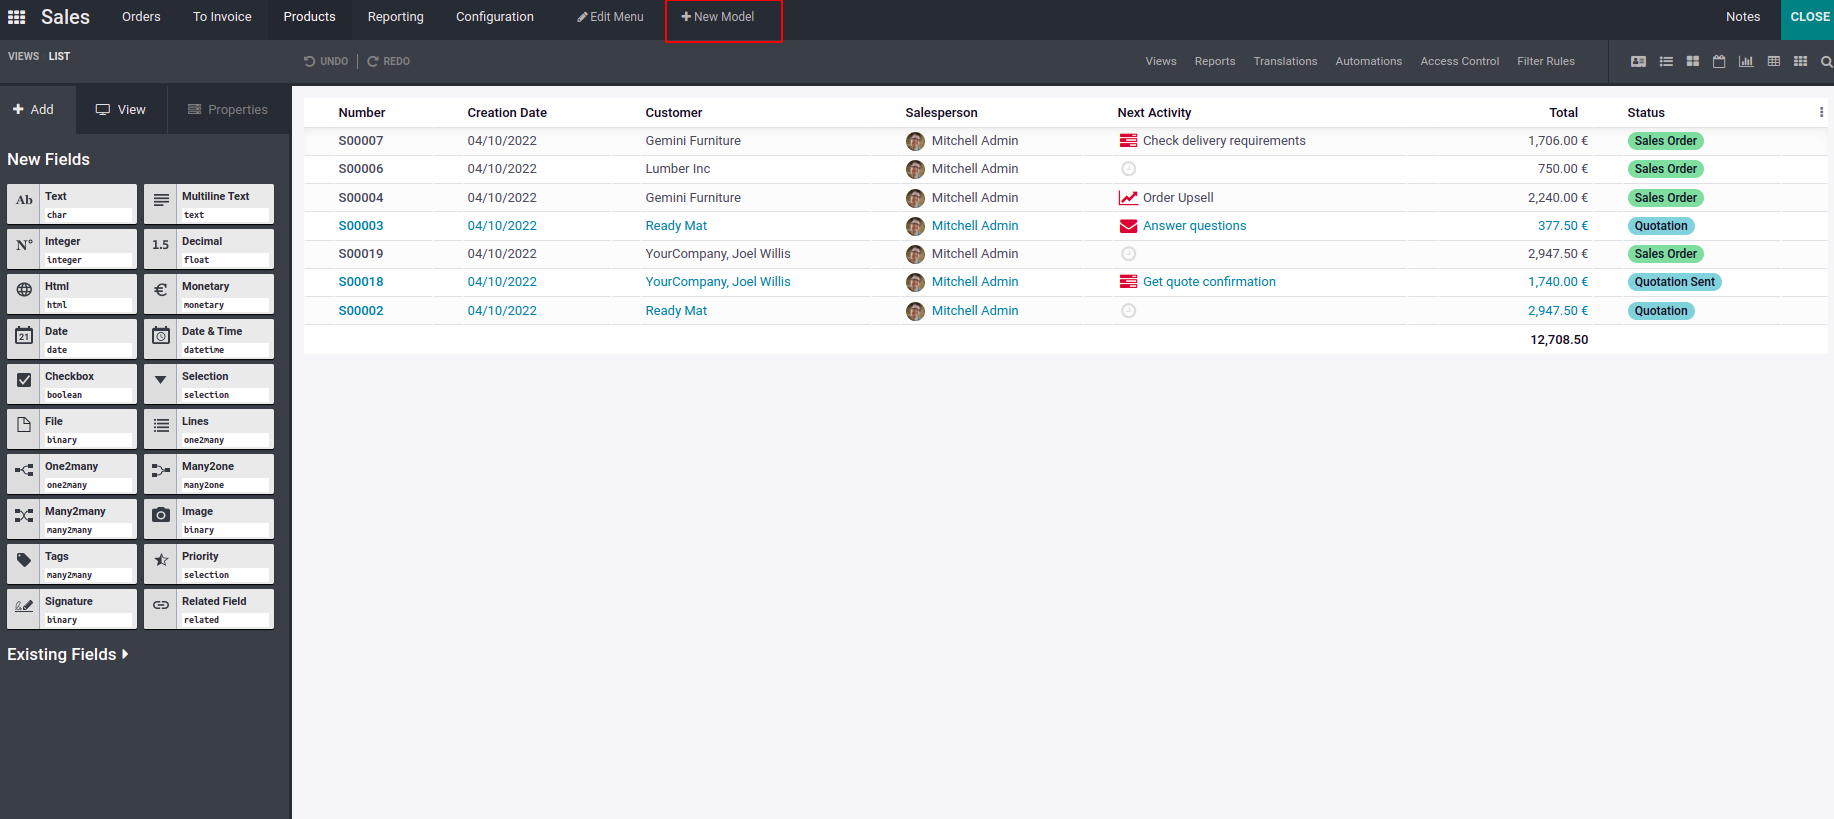Open Reports in Studio toolbar

pyautogui.click(x=1215, y=61)
